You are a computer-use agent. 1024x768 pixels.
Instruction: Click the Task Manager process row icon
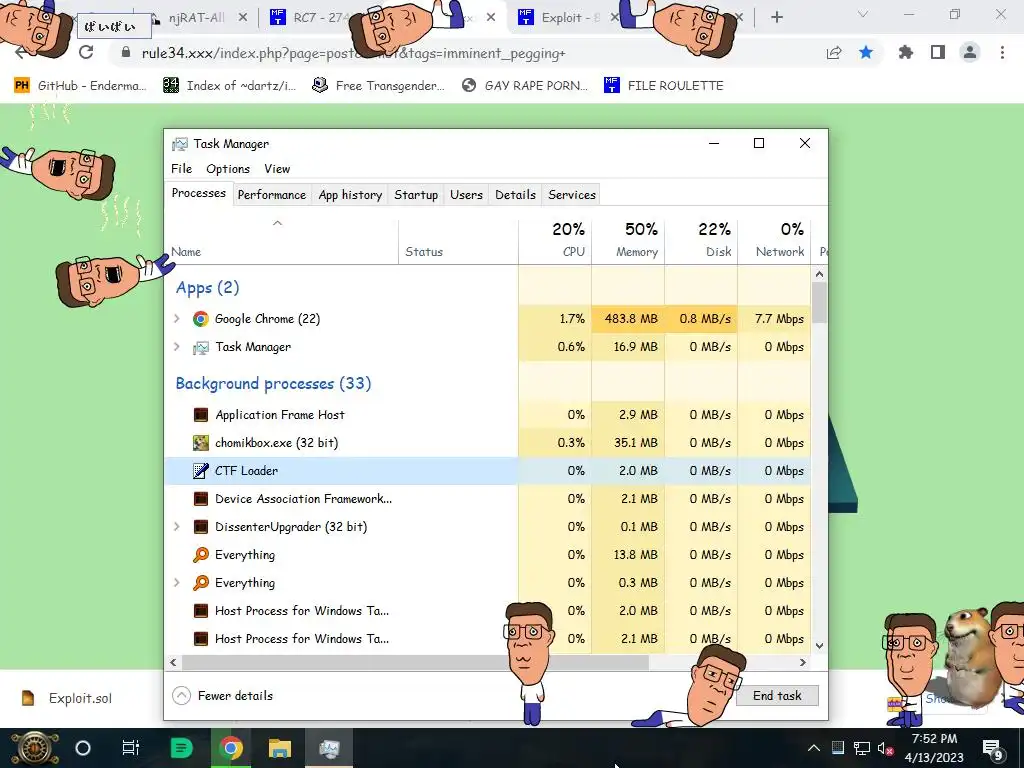coord(200,347)
